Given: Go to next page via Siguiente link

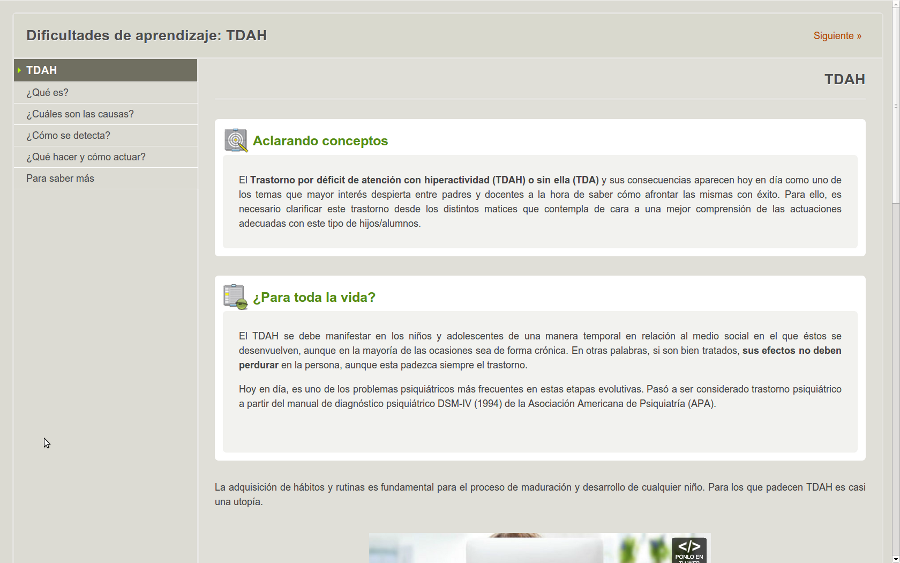Looking at the screenshot, I should [837, 36].
